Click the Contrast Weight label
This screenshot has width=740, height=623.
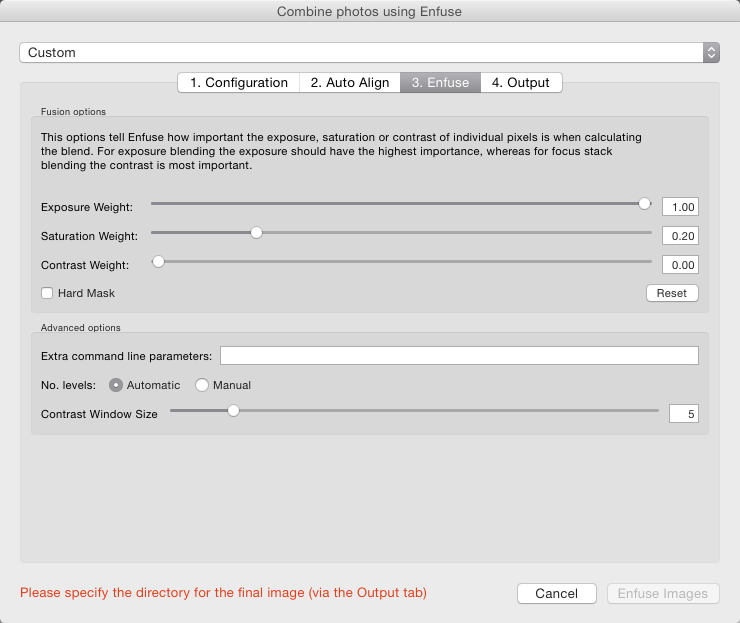pos(85,265)
